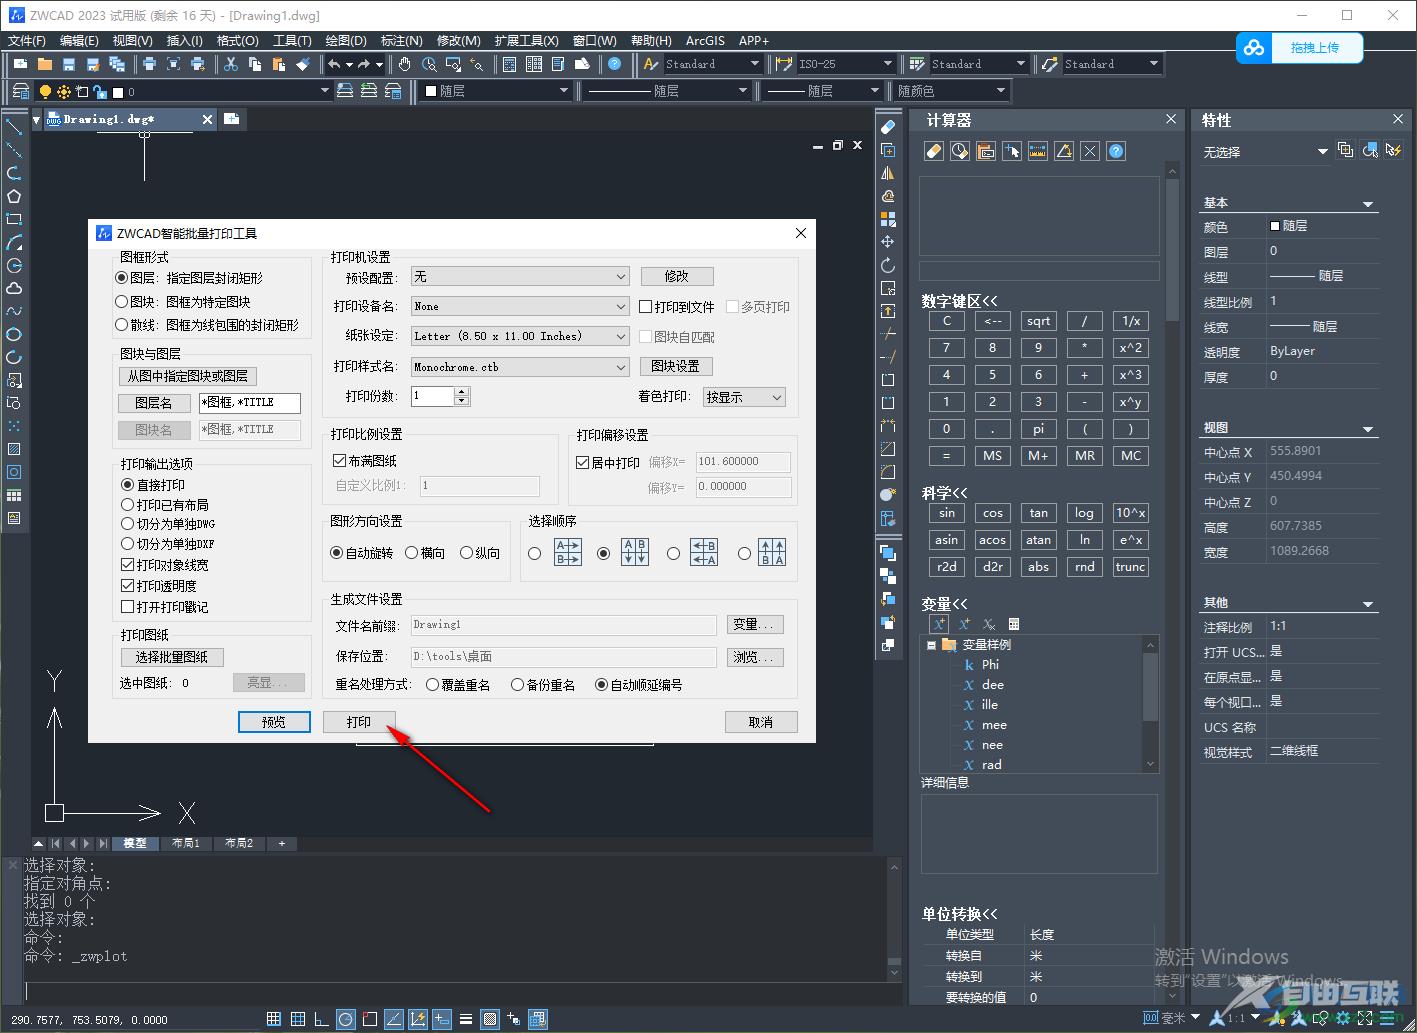The height and width of the screenshot is (1033, 1417).
Task: Open the 无选择 selection dropdown in properties
Action: coord(1265,152)
